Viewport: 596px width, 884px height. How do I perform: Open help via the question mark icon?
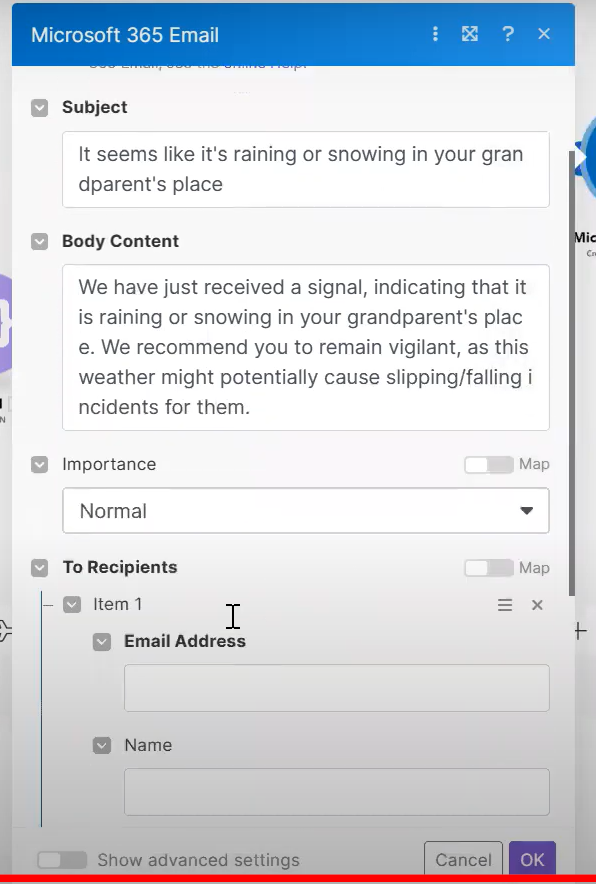[507, 34]
